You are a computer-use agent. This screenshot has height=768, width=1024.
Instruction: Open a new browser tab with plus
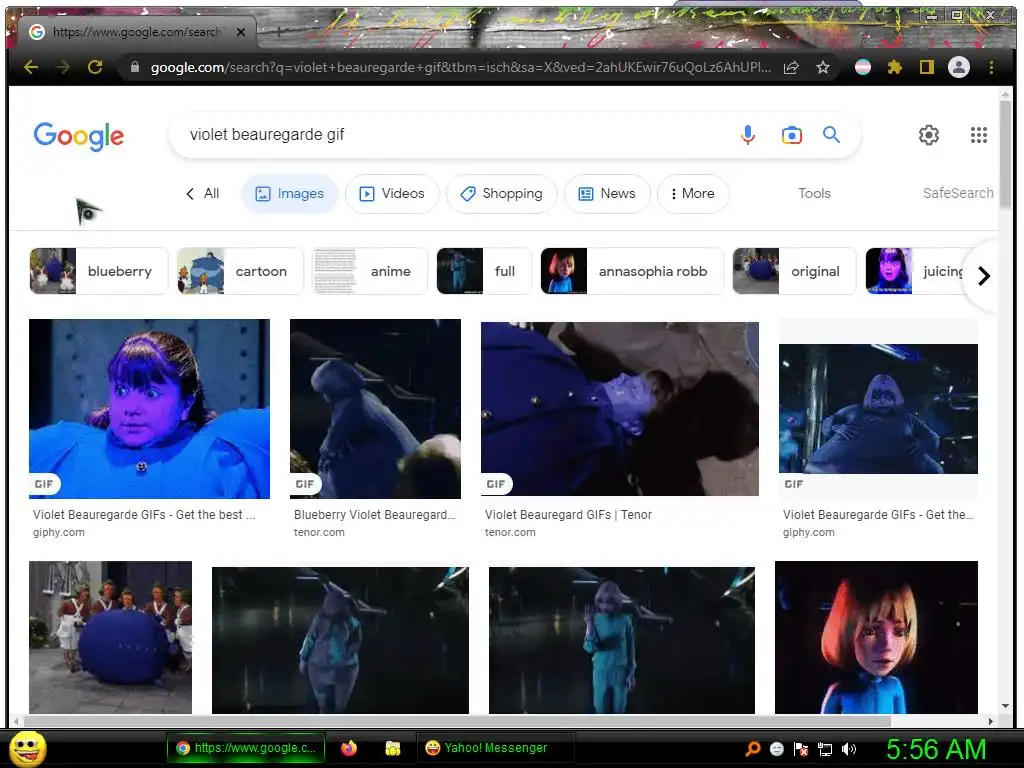279,31
